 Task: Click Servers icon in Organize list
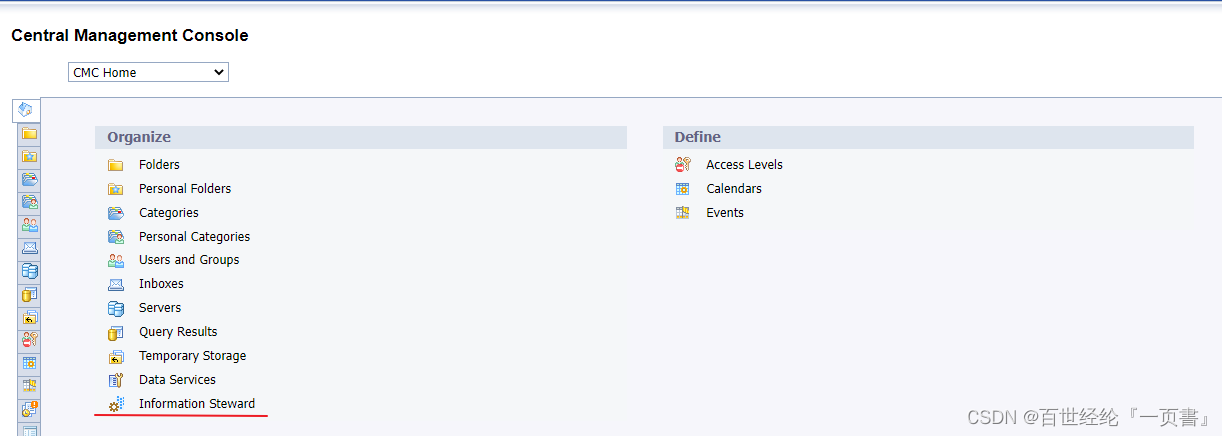(x=116, y=308)
